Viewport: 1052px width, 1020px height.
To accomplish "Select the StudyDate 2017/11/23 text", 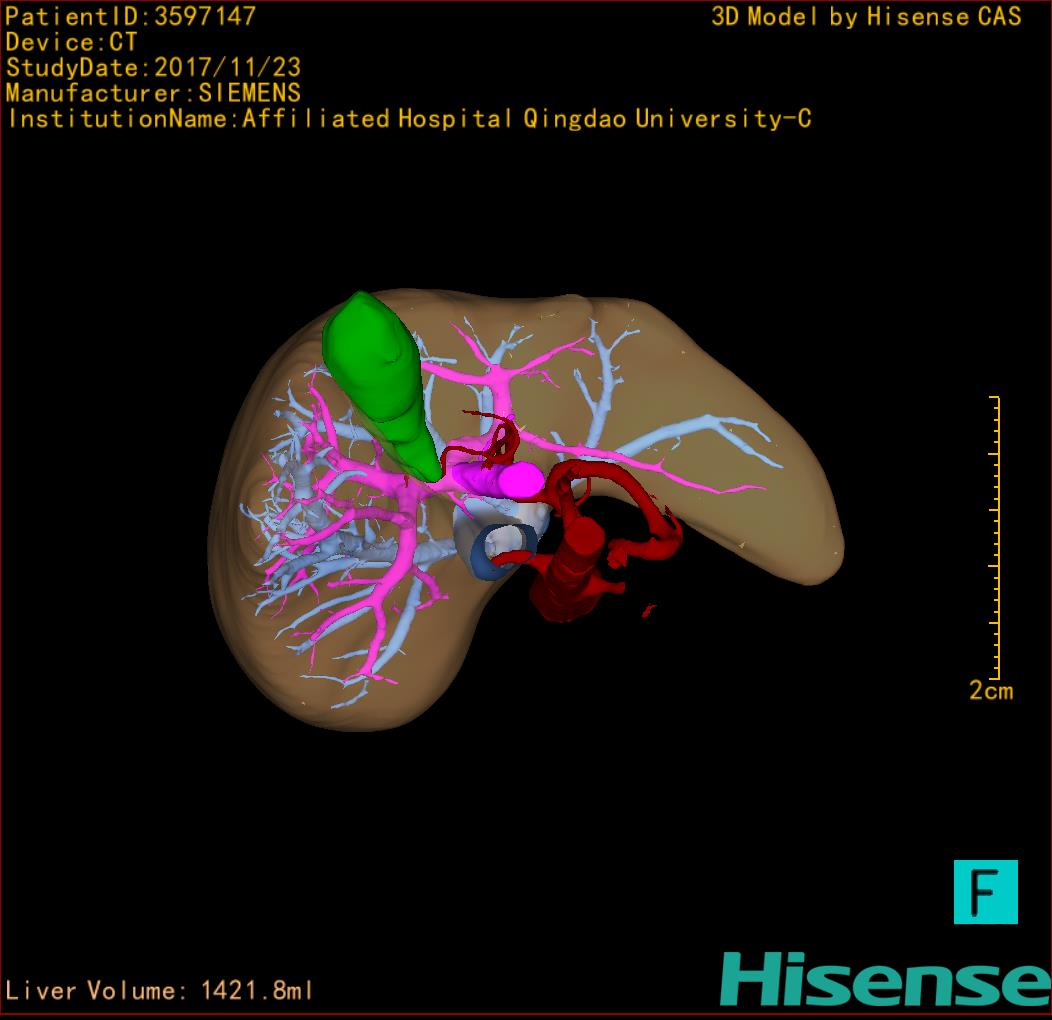I will 154,69.
